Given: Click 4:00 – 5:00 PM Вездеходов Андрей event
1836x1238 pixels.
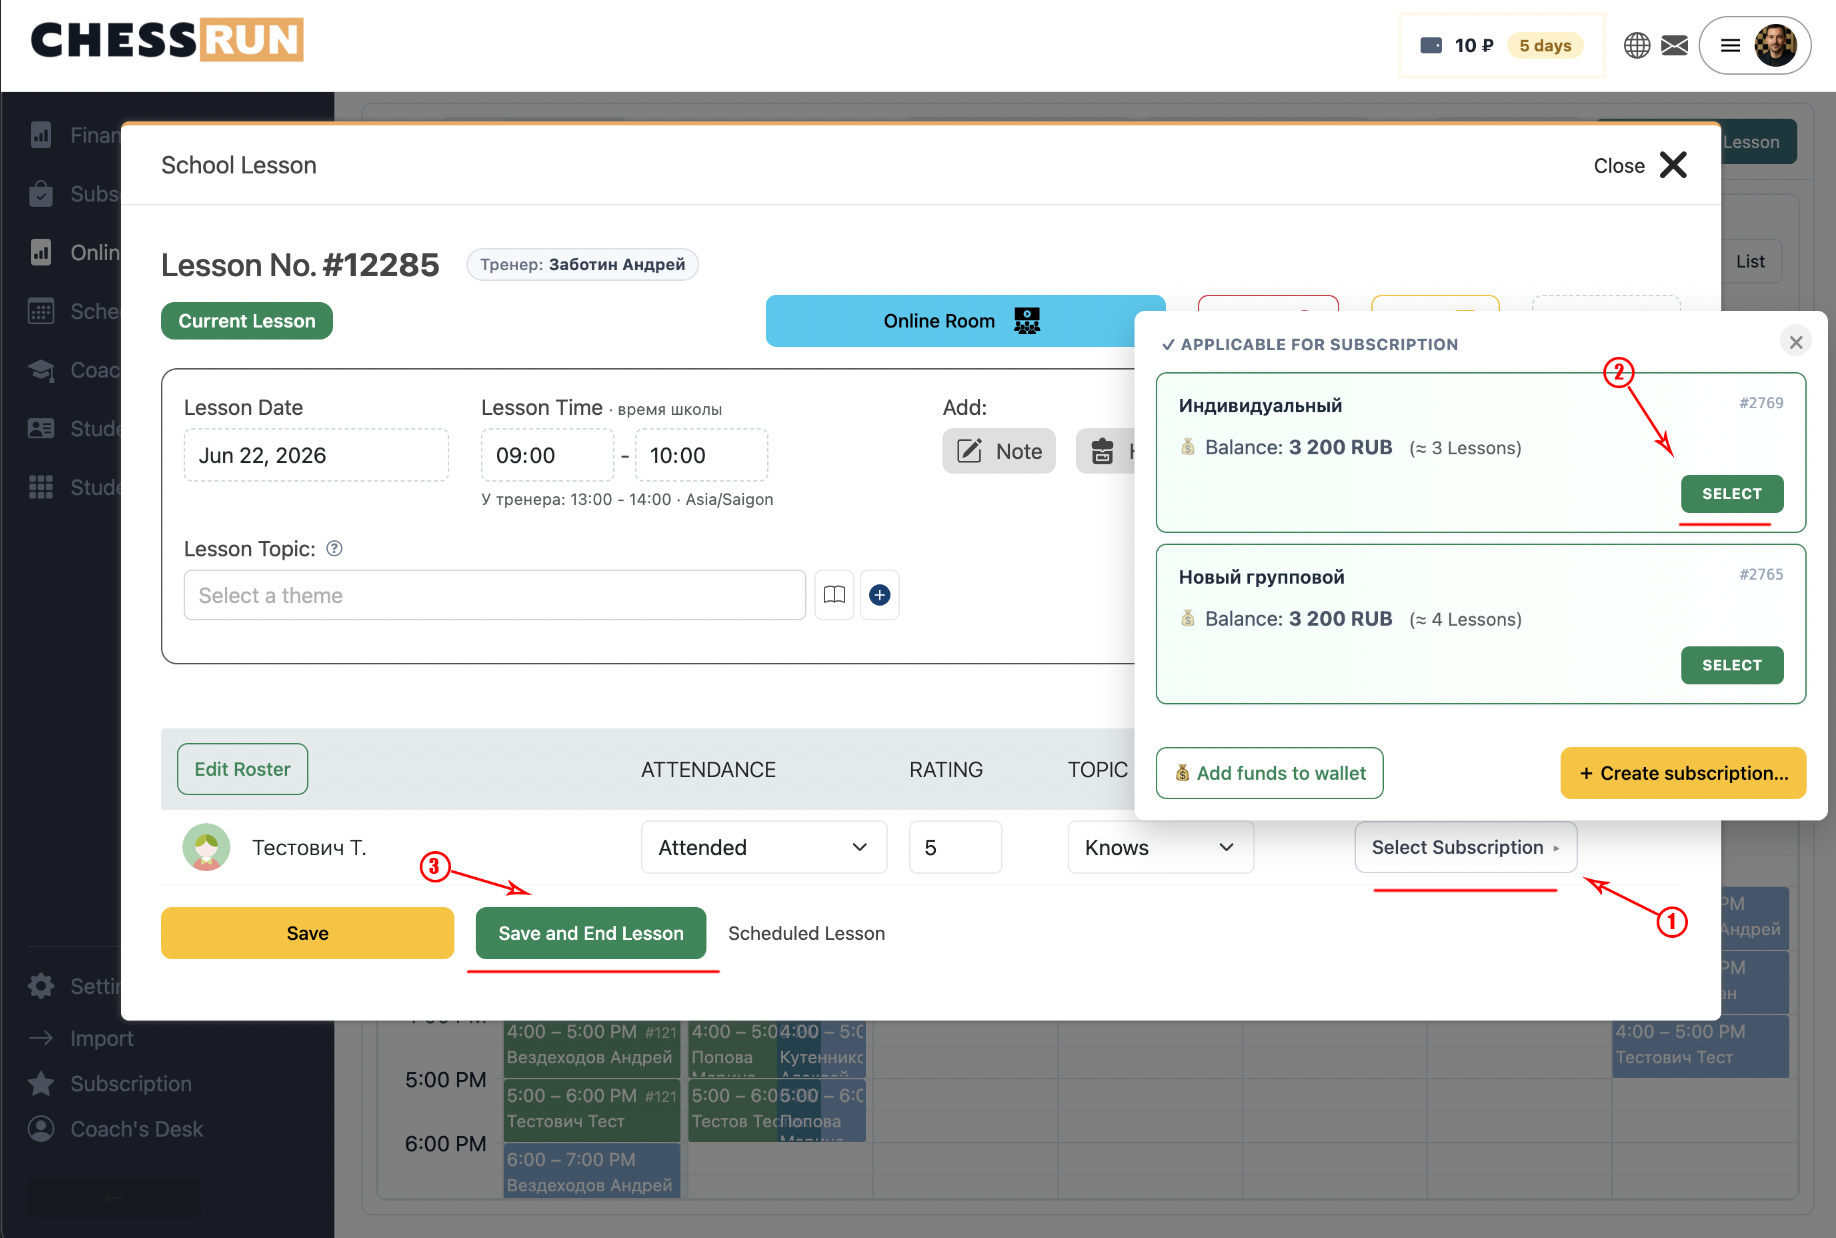Looking at the screenshot, I should (592, 1048).
